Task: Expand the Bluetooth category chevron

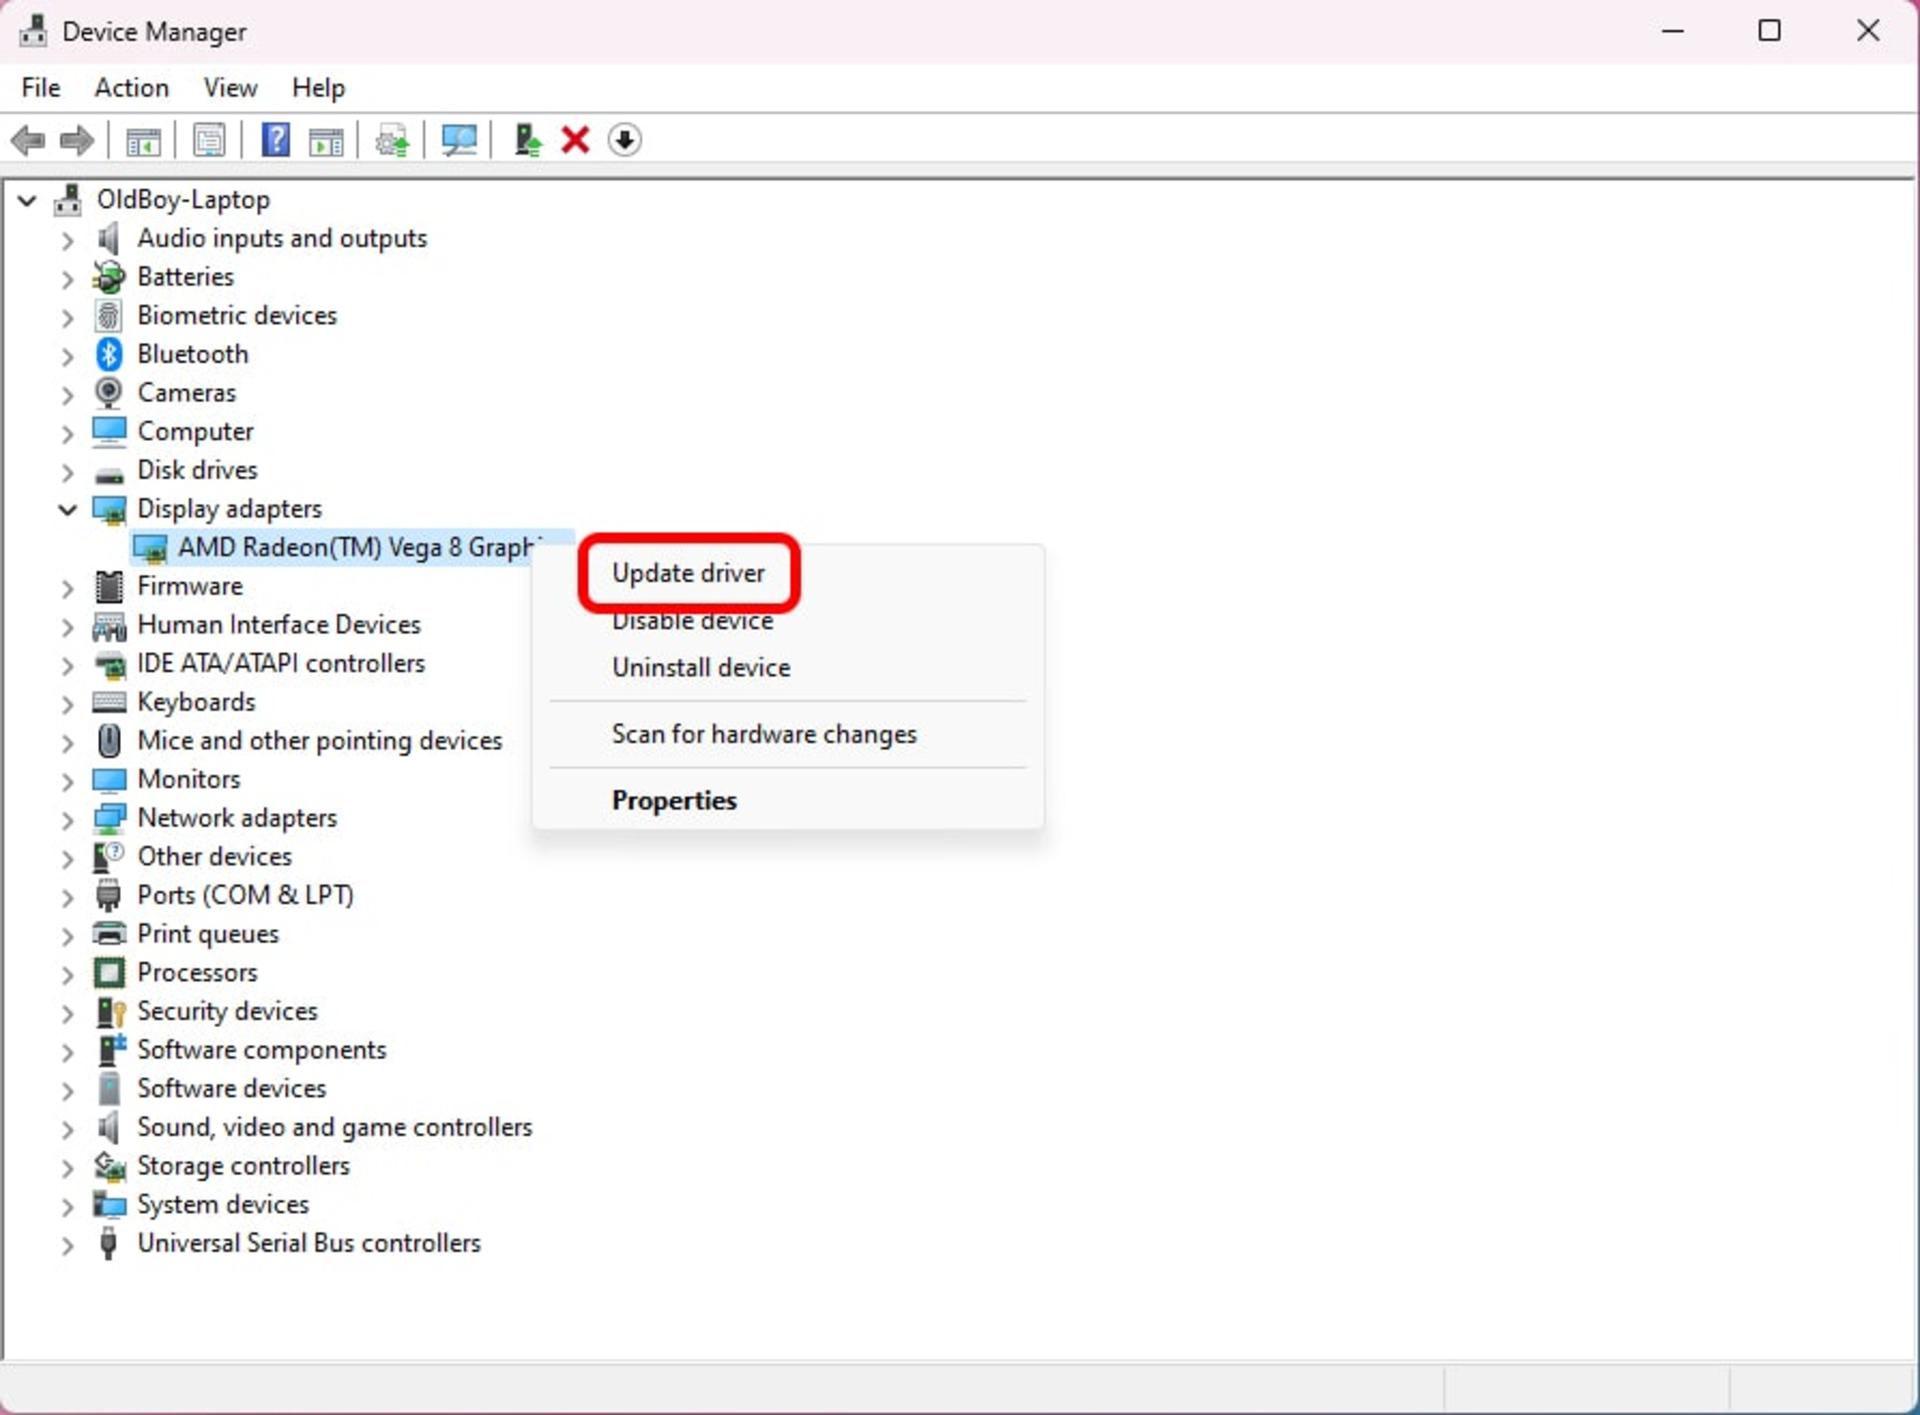Action: point(67,356)
